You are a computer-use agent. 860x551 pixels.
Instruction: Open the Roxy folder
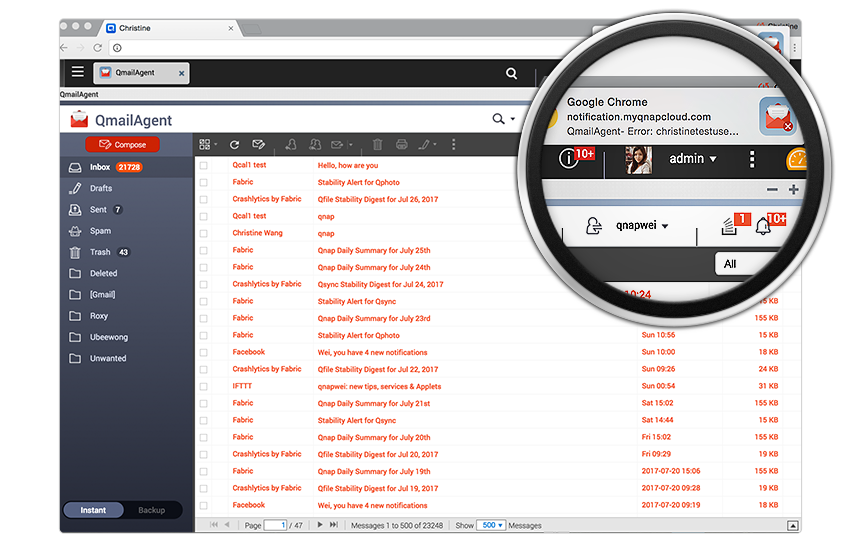(x=127, y=316)
